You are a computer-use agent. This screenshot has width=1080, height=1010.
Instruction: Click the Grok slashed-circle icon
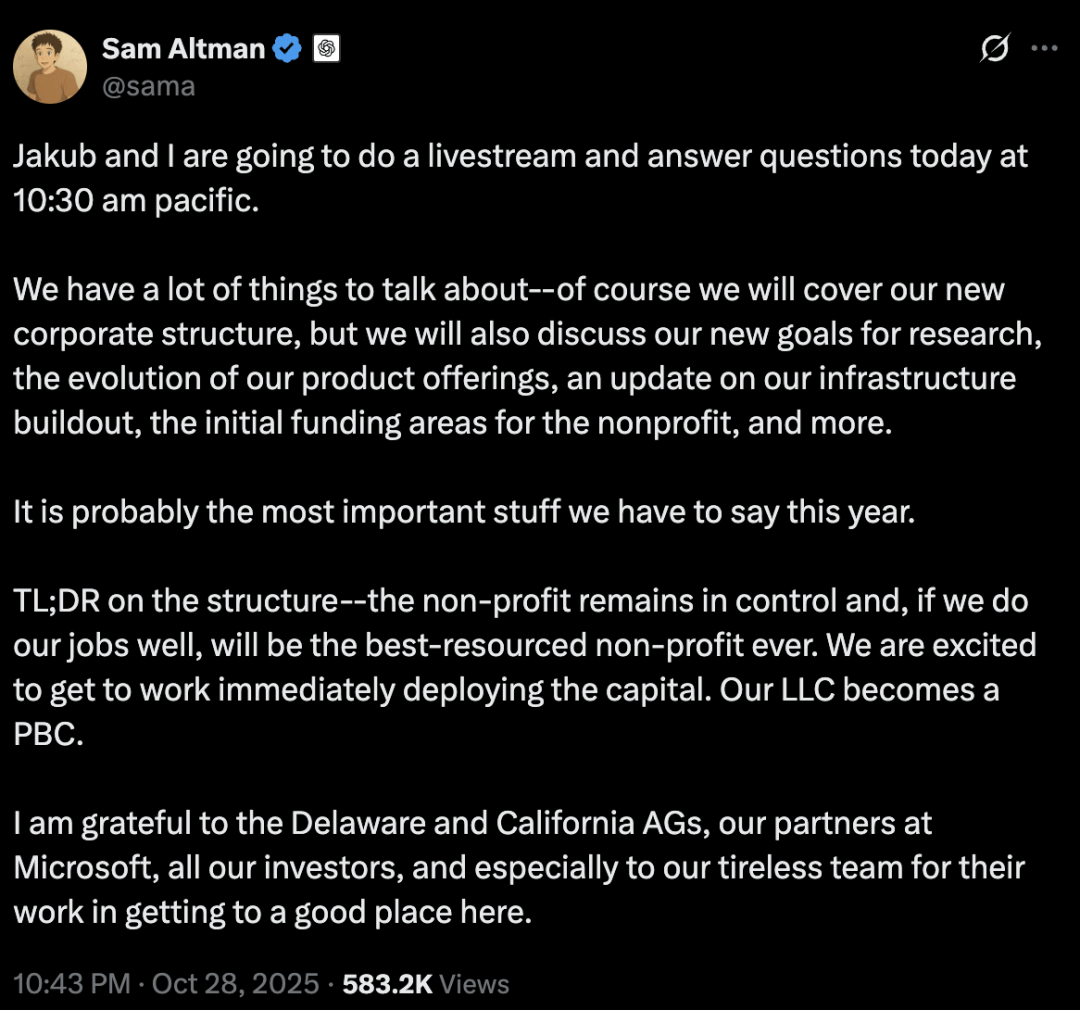click(994, 48)
